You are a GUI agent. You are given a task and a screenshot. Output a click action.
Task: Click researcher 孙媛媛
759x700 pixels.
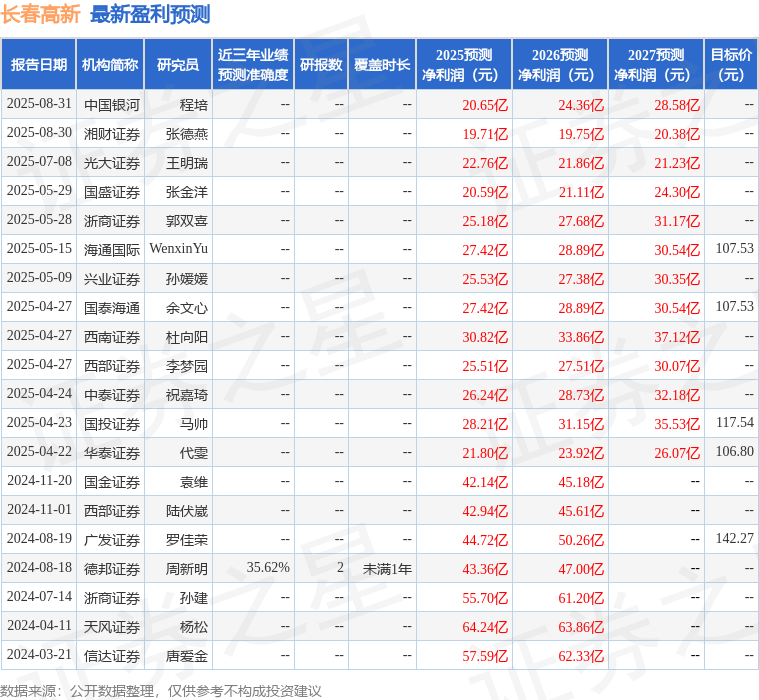[187, 279]
